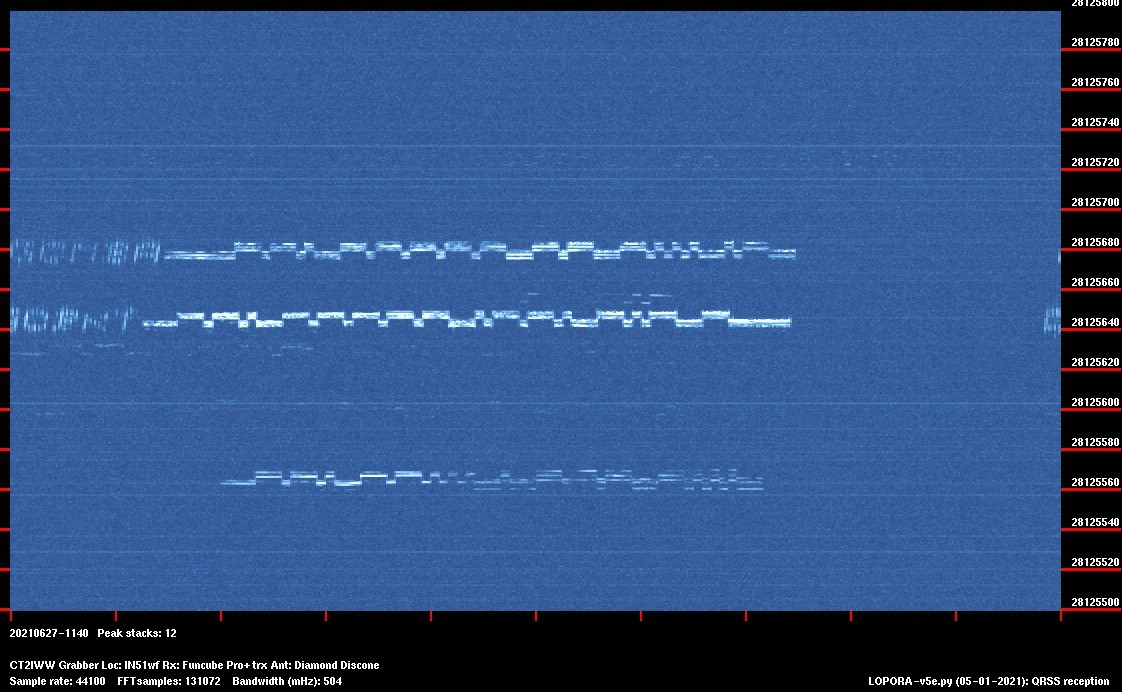The height and width of the screenshot is (692, 1122).
Task: Click the 28125780 frequency label
Action: (x=1095, y=43)
